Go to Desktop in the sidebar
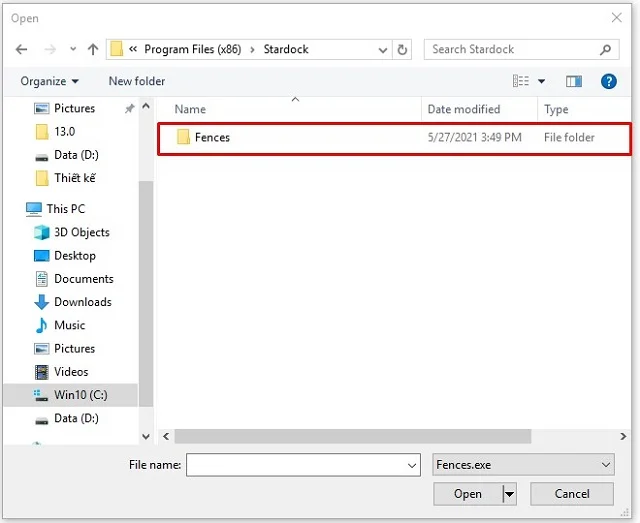The image size is (640, 523). point(65,256)
